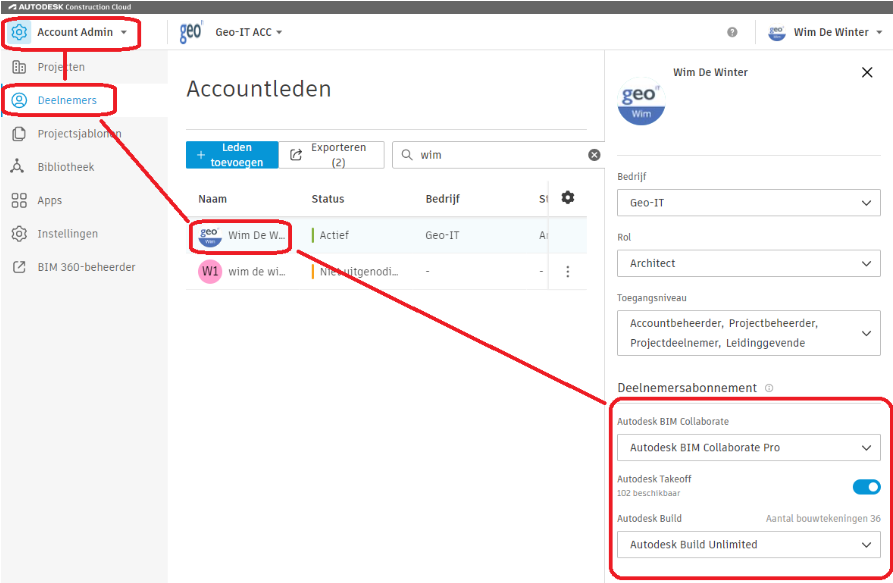893x583 pixels.
Task: Toggle the Autodesk Takeoff switch
Action: [866, 487]
